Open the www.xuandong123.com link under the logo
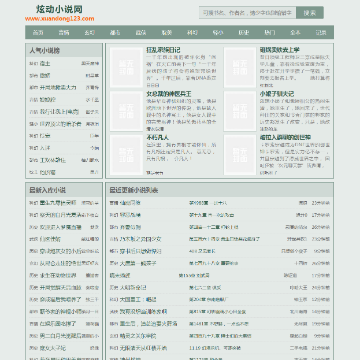 (59, 19)
